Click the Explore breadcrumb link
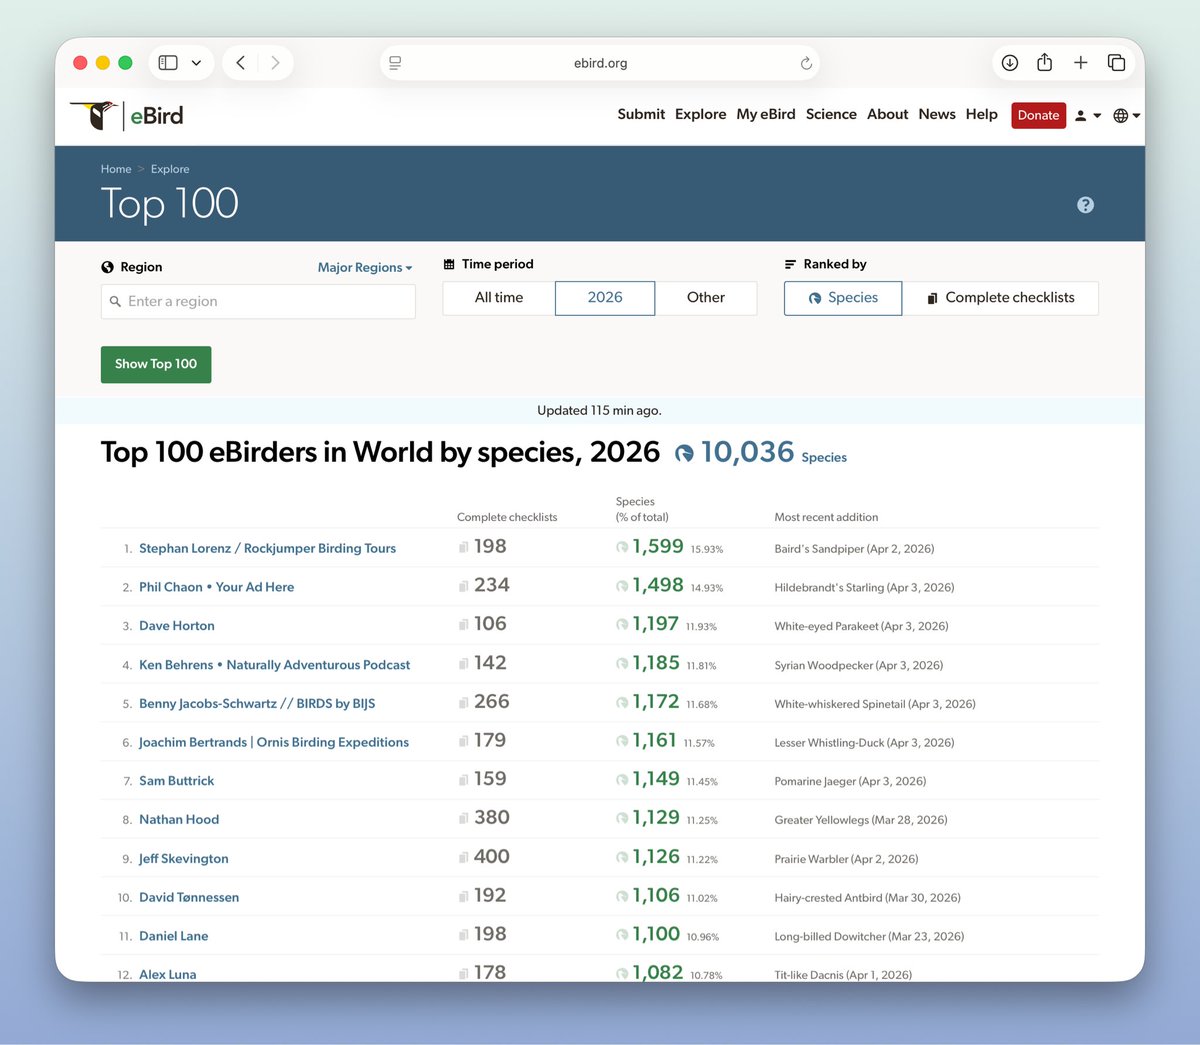The image size is (1200, 1045). coord(170,169)
